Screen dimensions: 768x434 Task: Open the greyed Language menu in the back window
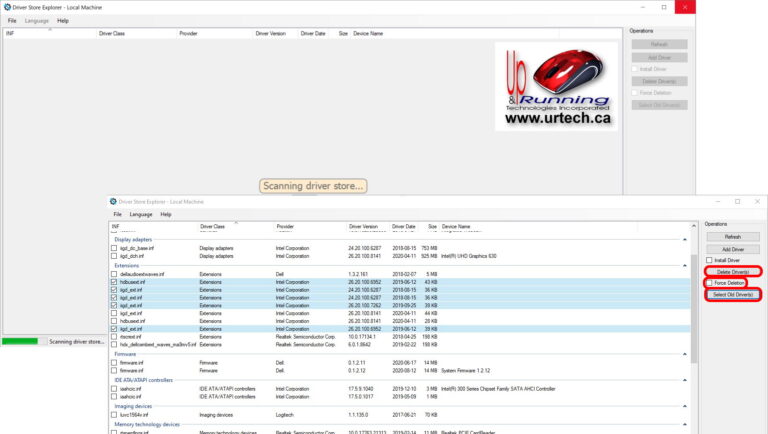pyautogui.click(x=37, y=21)
